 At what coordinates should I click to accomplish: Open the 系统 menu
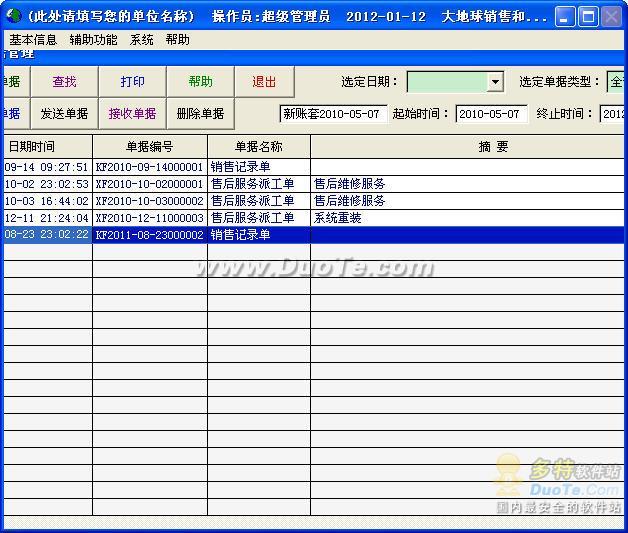pyautogui.click(x=141, y=40)
